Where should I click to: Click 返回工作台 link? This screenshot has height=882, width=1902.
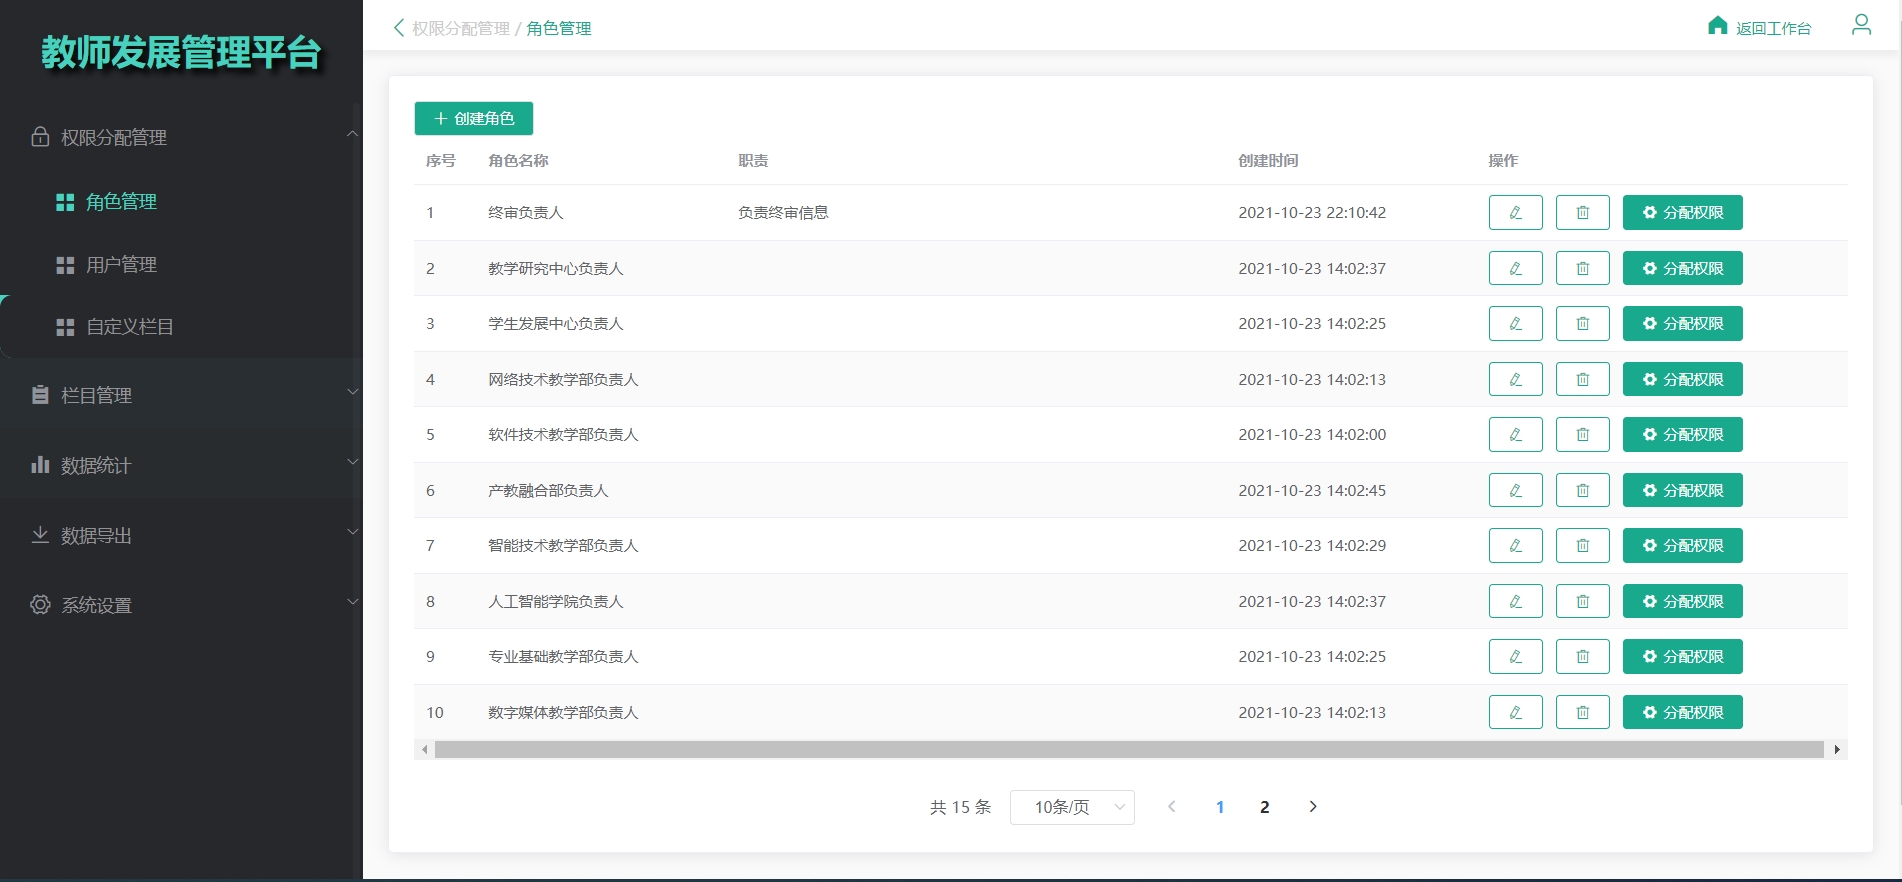pyautogui.click(x=1773, y=29)
